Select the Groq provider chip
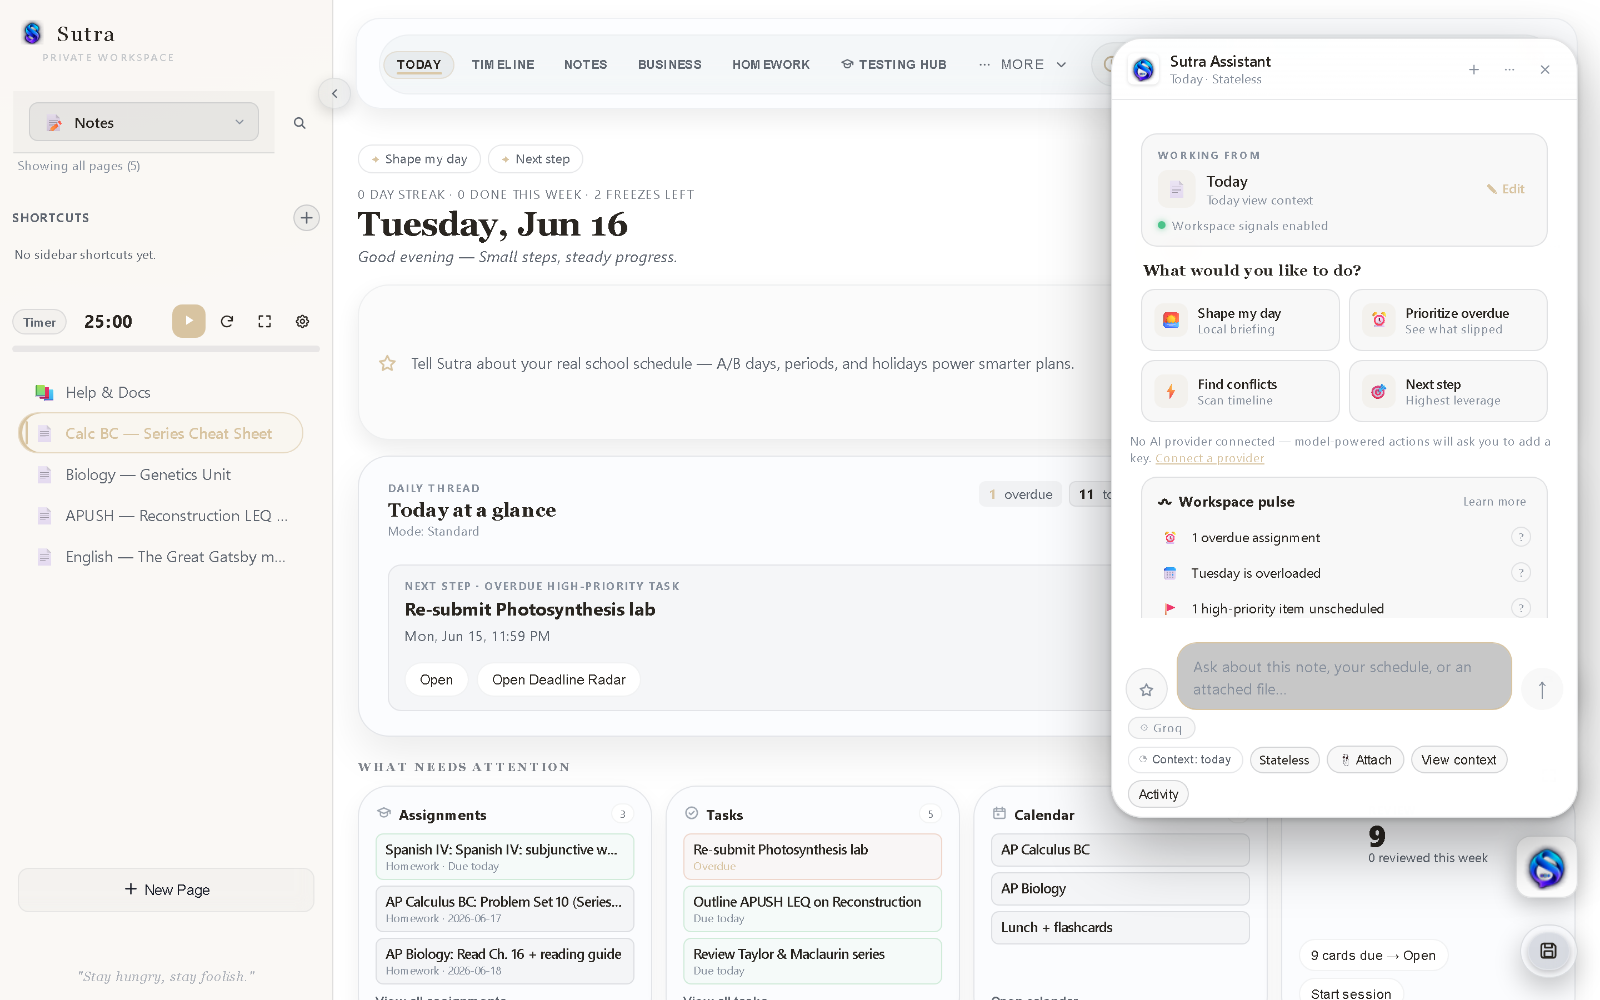Viewport: 1600px width, 1000px height. (1161, 728)
